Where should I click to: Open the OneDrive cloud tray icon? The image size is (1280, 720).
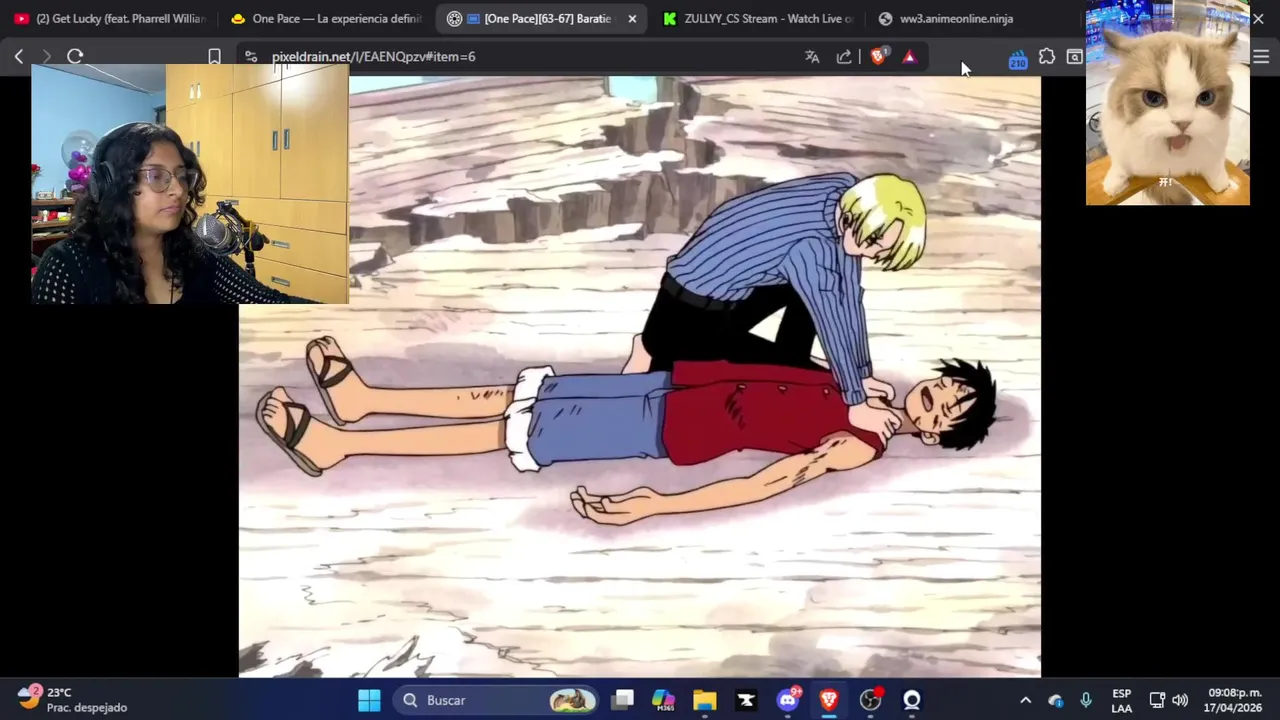tap(1056, 700)
